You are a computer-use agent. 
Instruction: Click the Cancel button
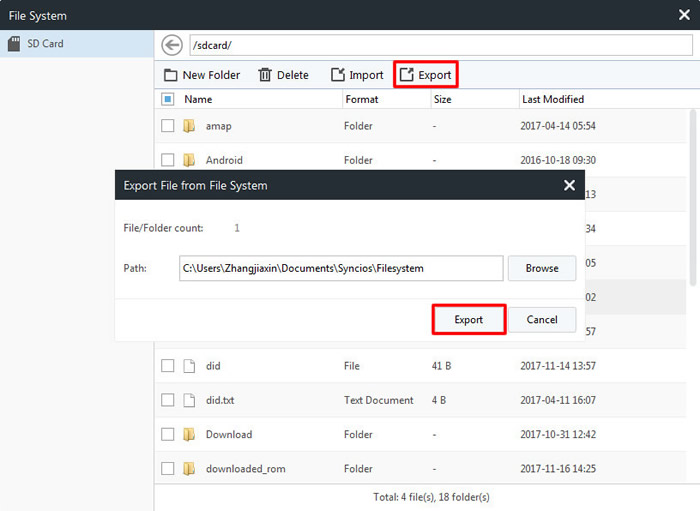[542, 320]
